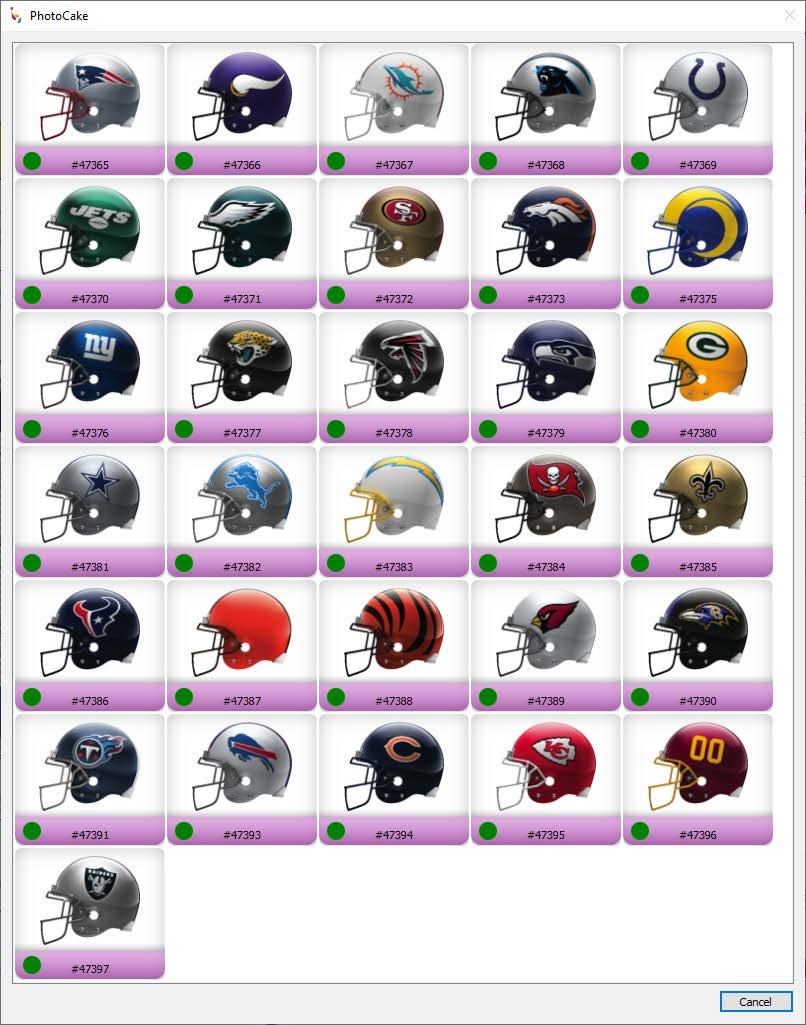The width and height of the screenshot is (806, 1025).
Task: Choose the 49ers helmet #47372
Action: coord(394,231)
